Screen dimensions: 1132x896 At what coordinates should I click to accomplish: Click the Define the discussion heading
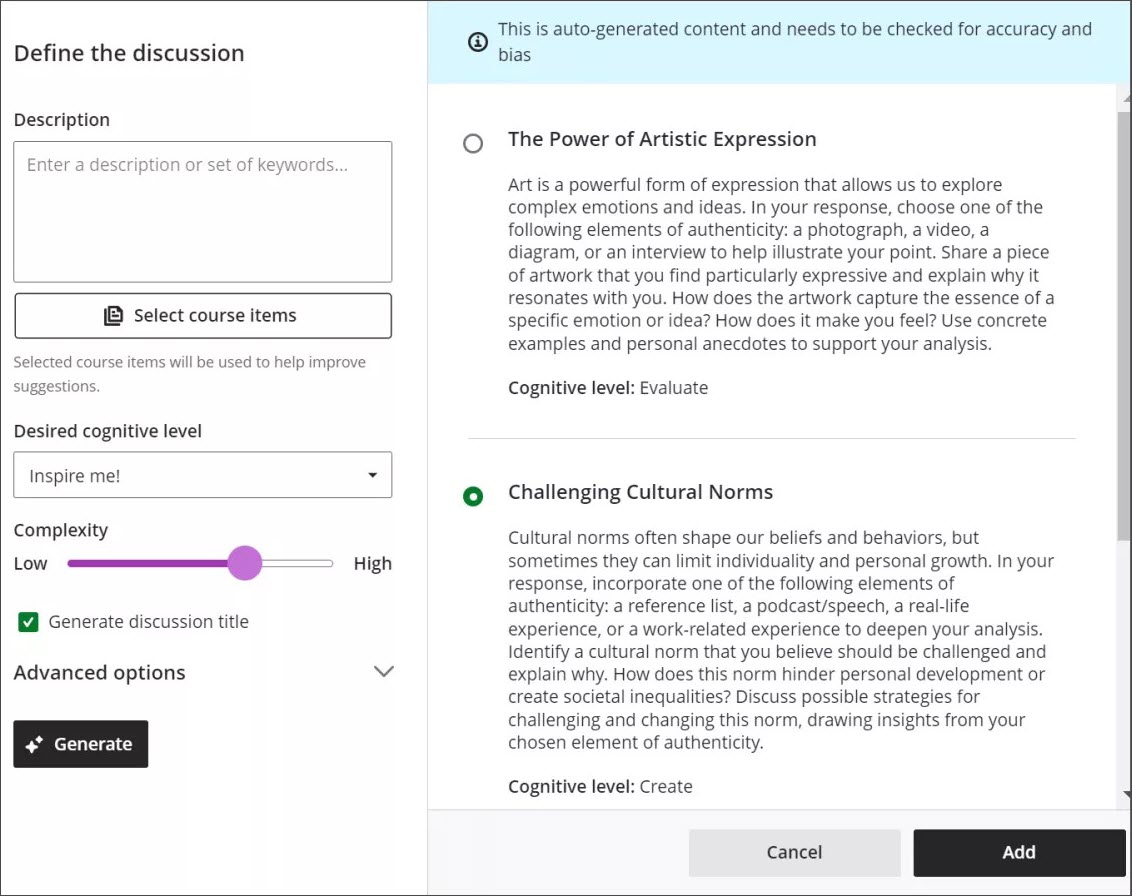point(129,53)
